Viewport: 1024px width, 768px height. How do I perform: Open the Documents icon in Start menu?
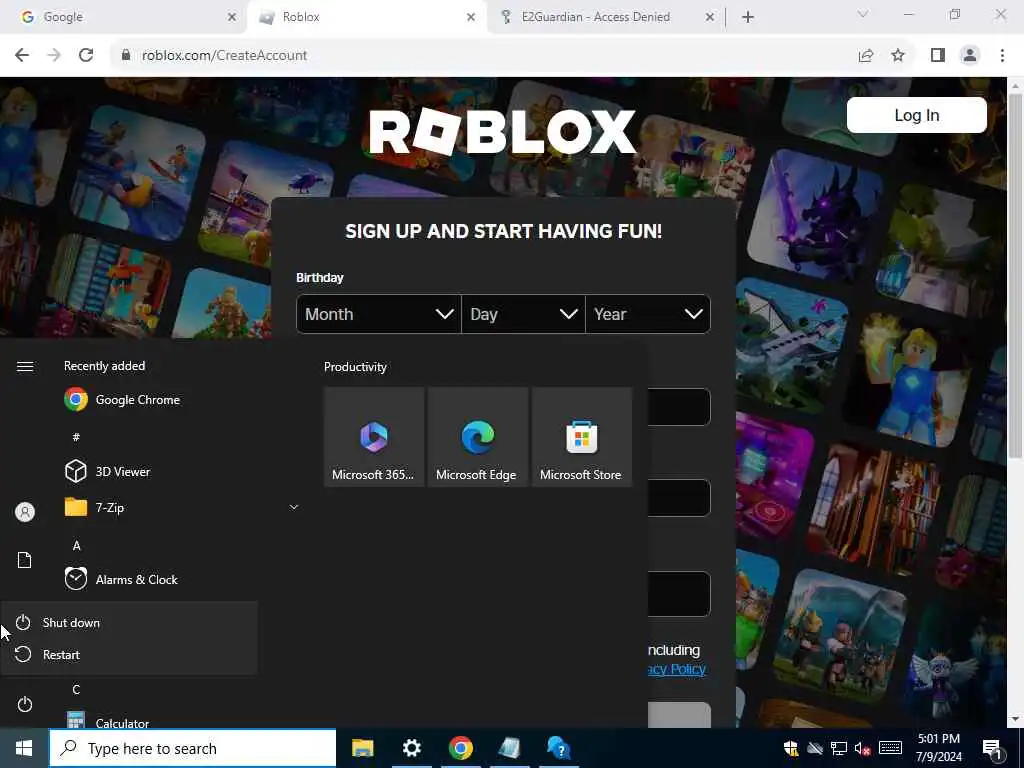click(25, 560)
